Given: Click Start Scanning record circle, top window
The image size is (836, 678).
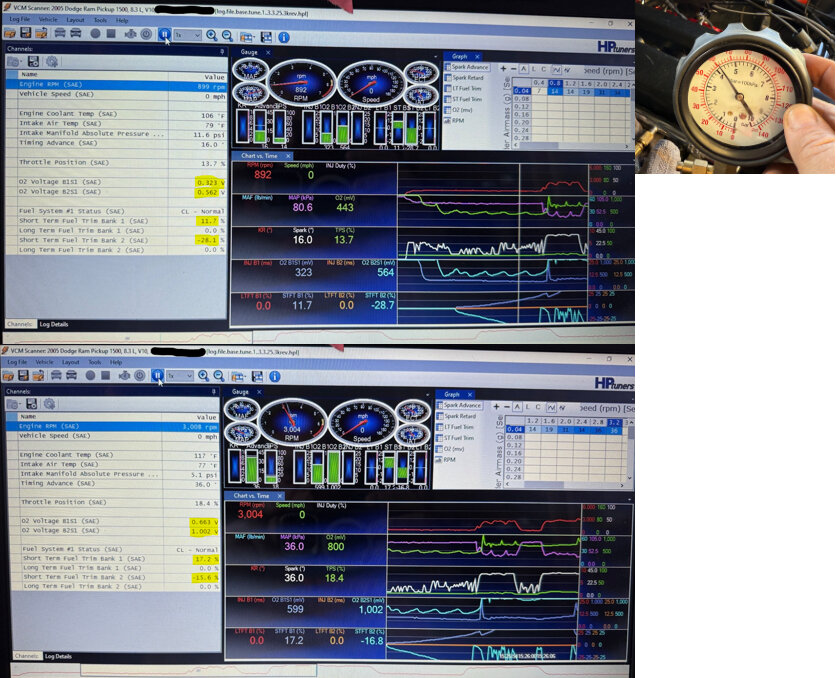Looking at the screenshot, I should [x=95, y=34].
